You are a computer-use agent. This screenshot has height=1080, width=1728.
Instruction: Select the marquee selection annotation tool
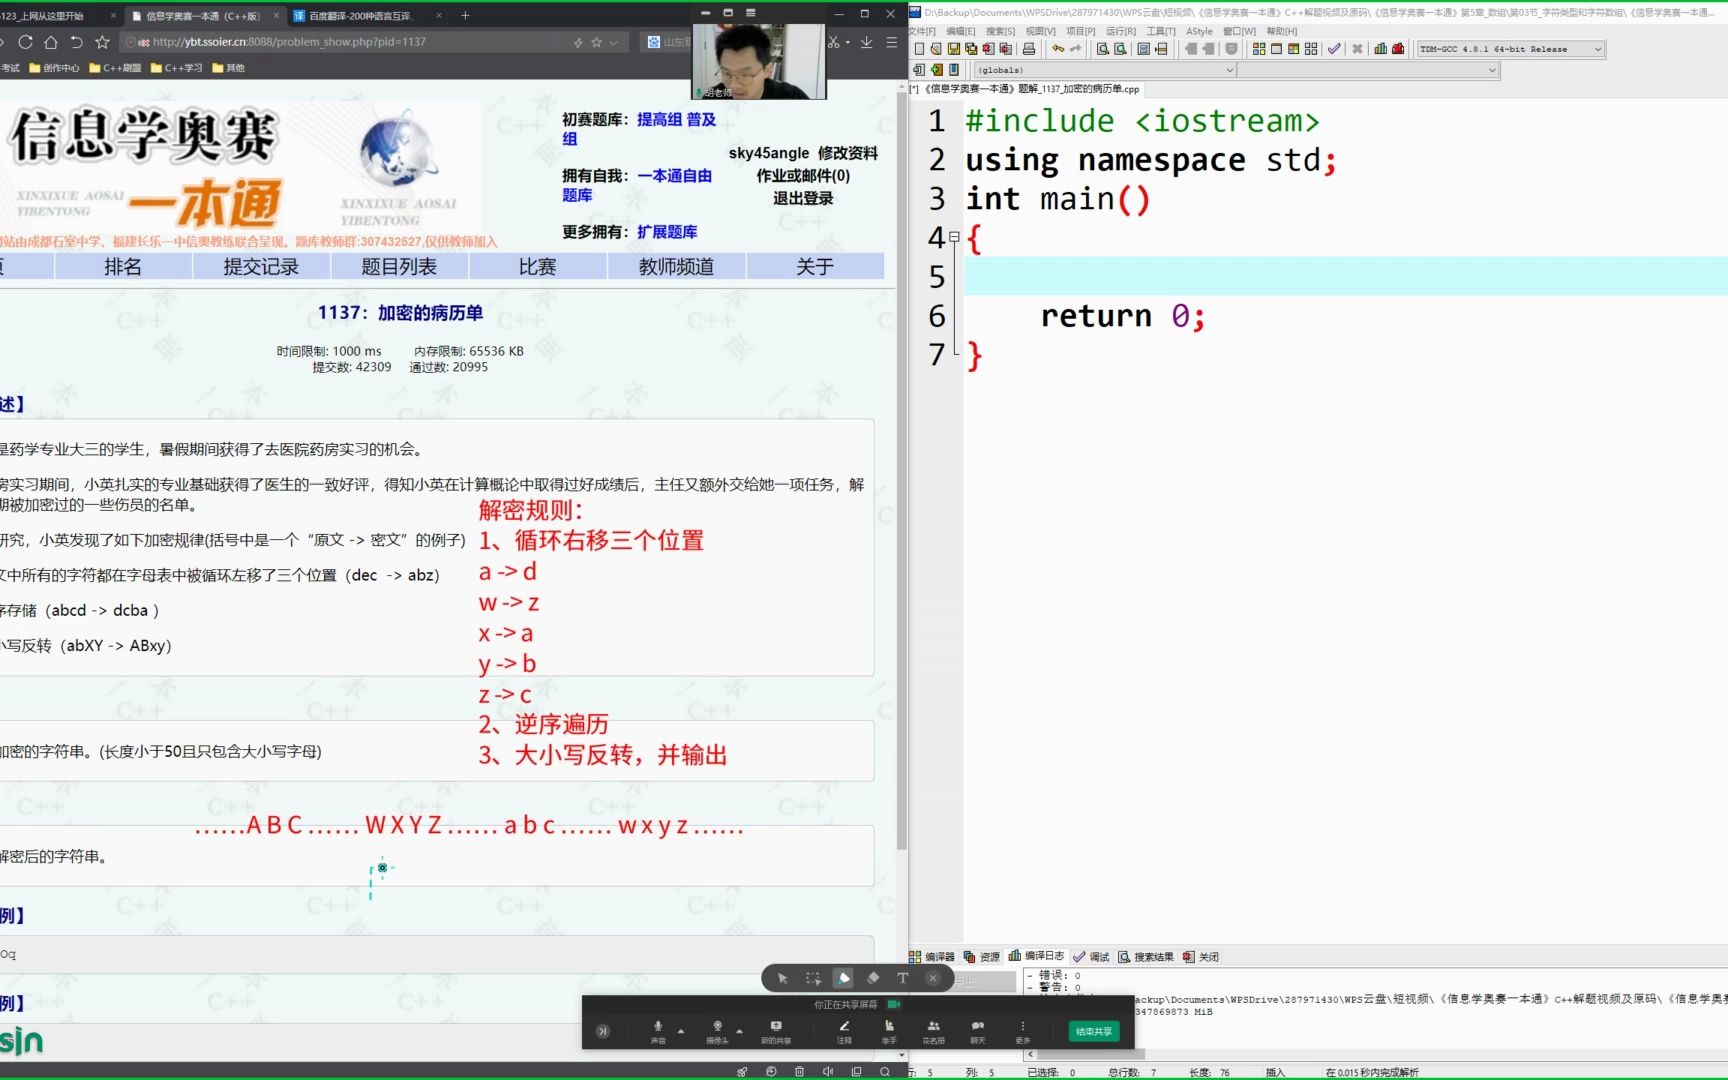point(813,978)
